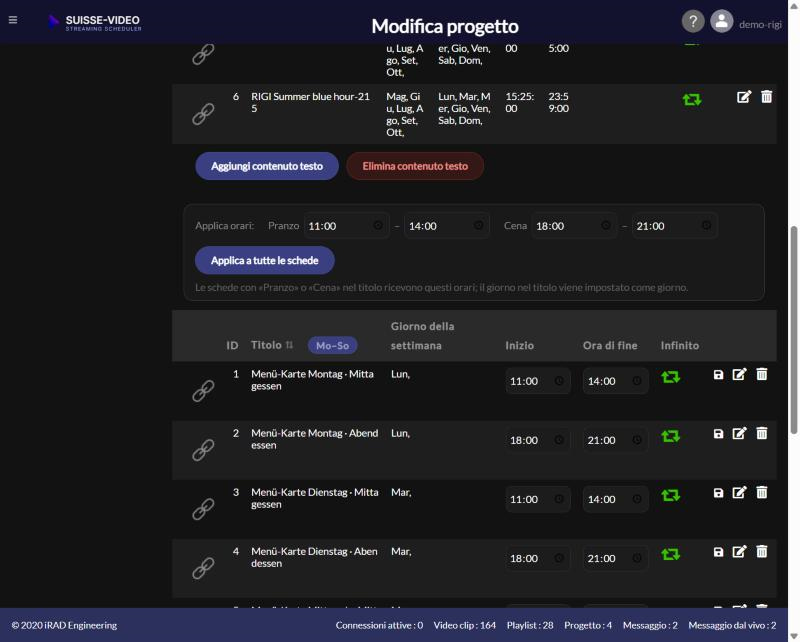Delete Menü-Karte Dienstag Mittagessen row
The width and height of the screenshot is (800, 642).
pyautogui.click(x=762, y=492)
